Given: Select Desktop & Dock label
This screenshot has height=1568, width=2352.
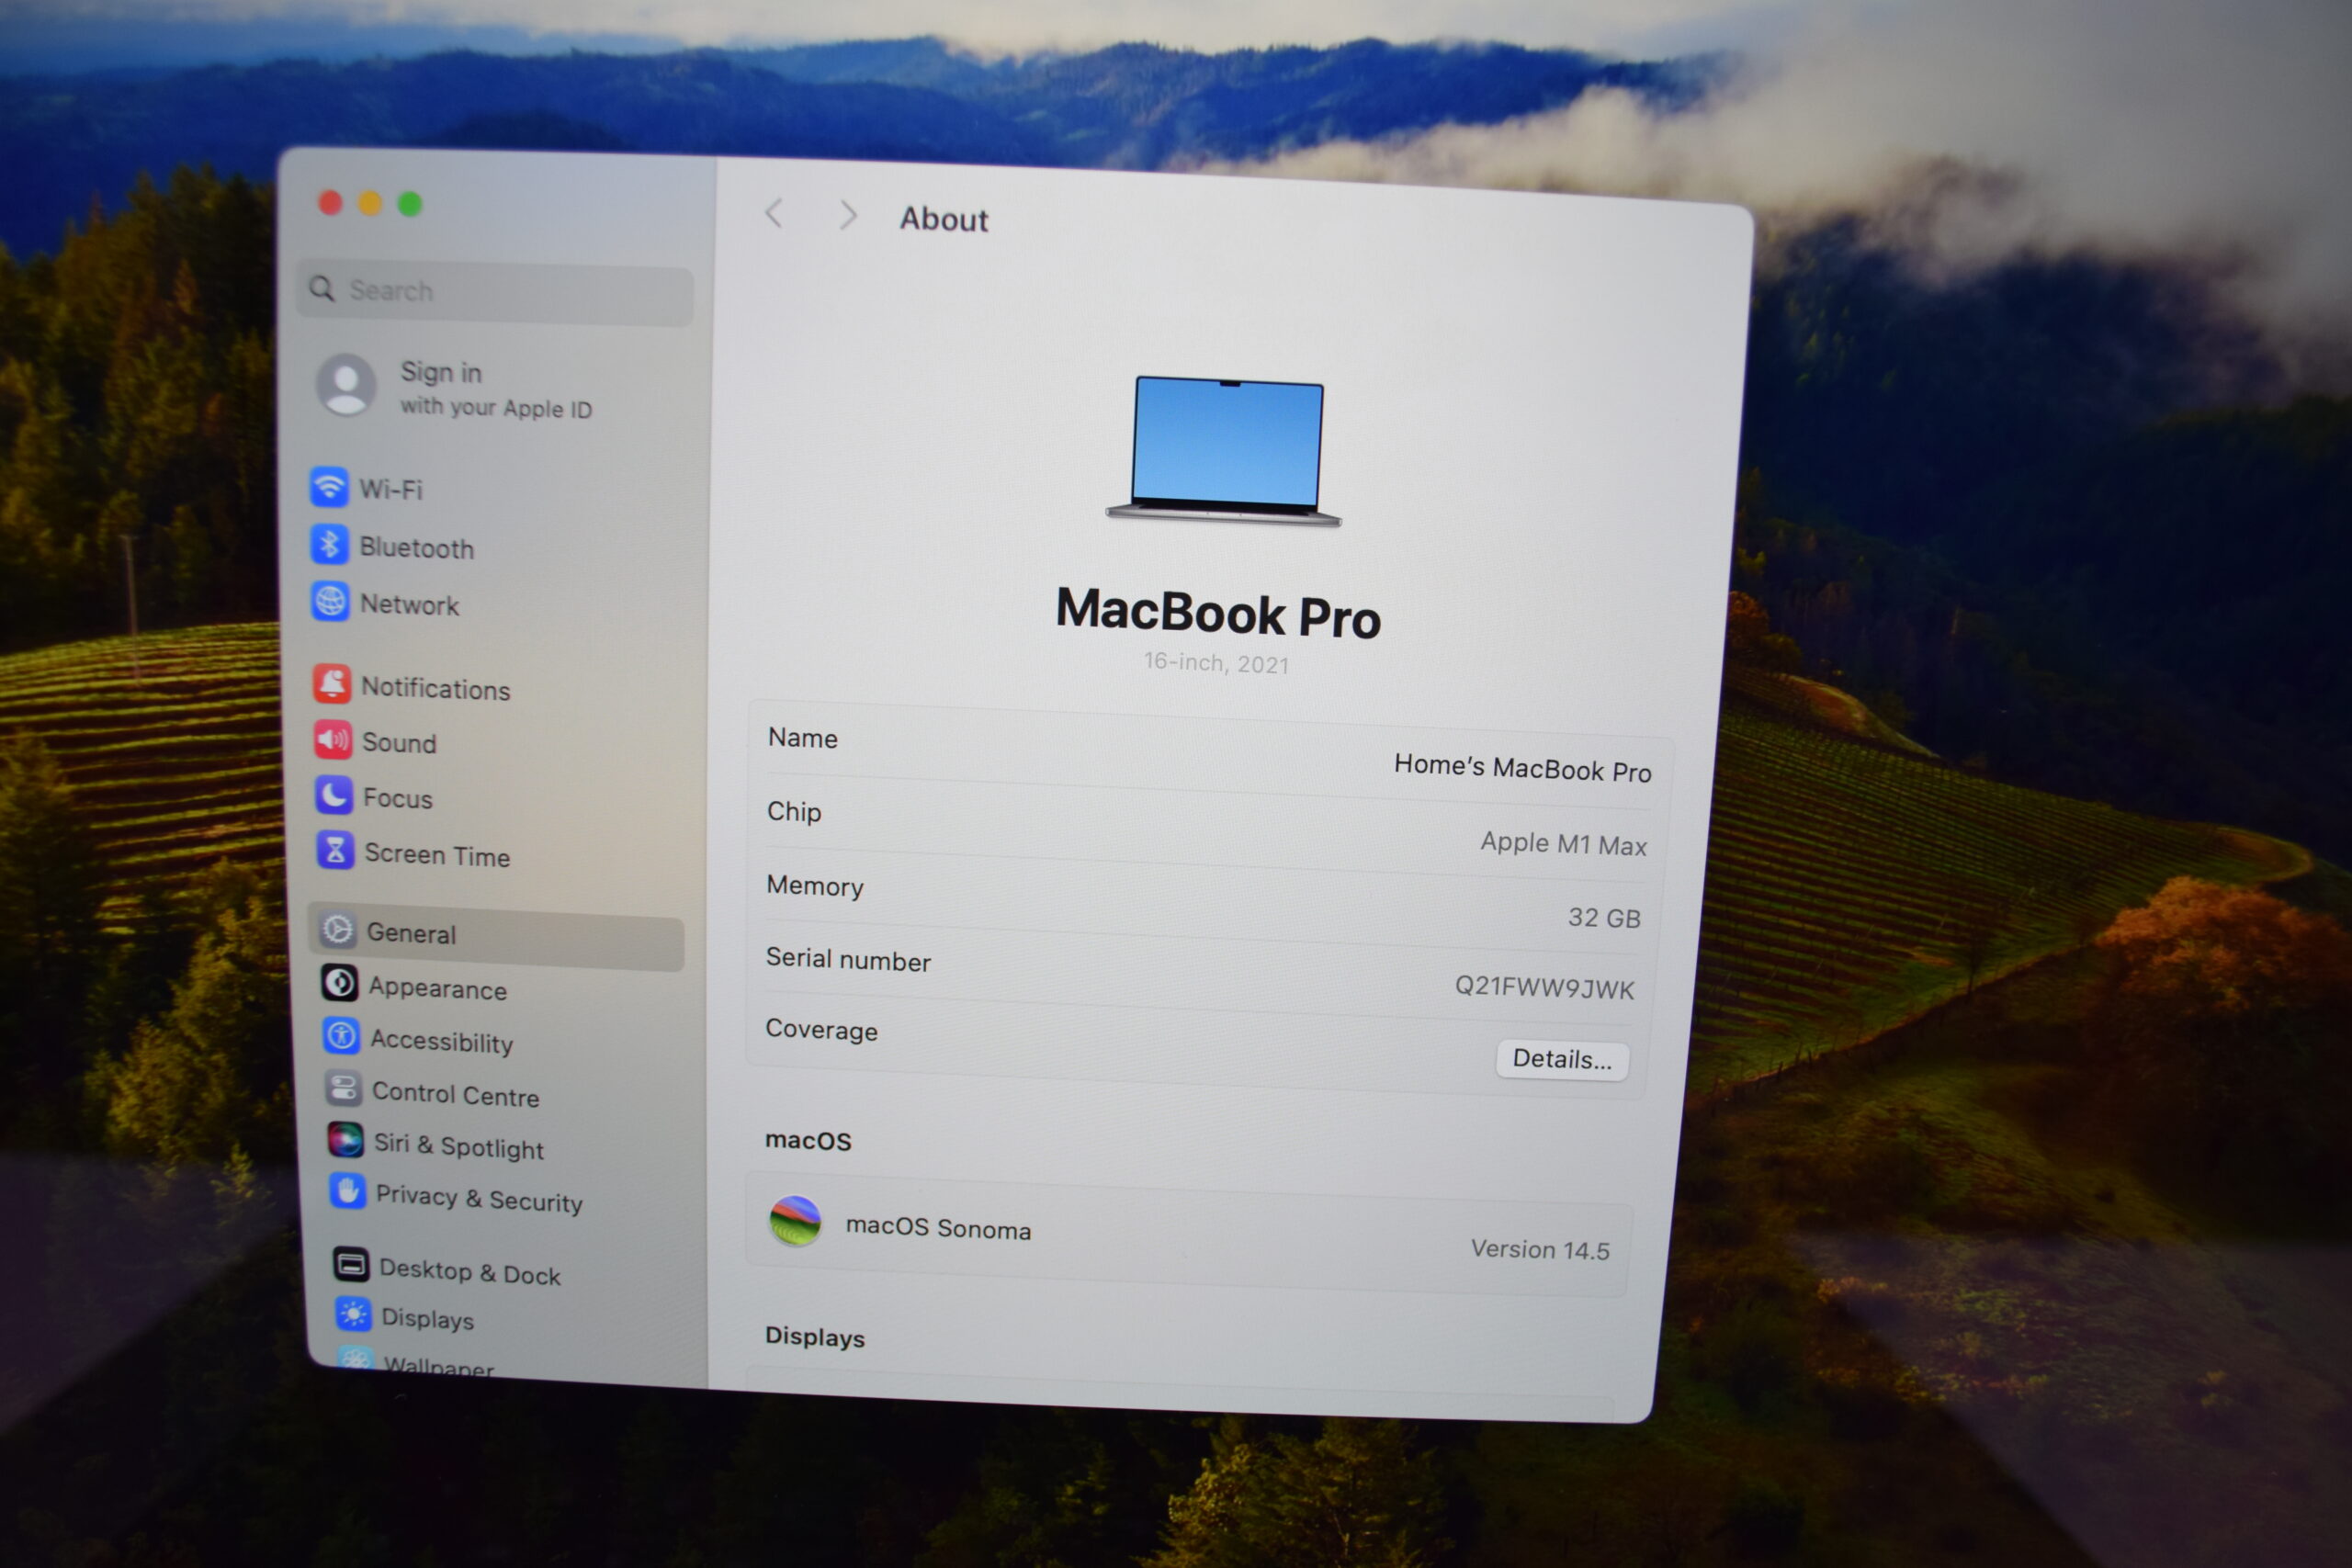Looking at the screenshot, I should point(470,1272).
